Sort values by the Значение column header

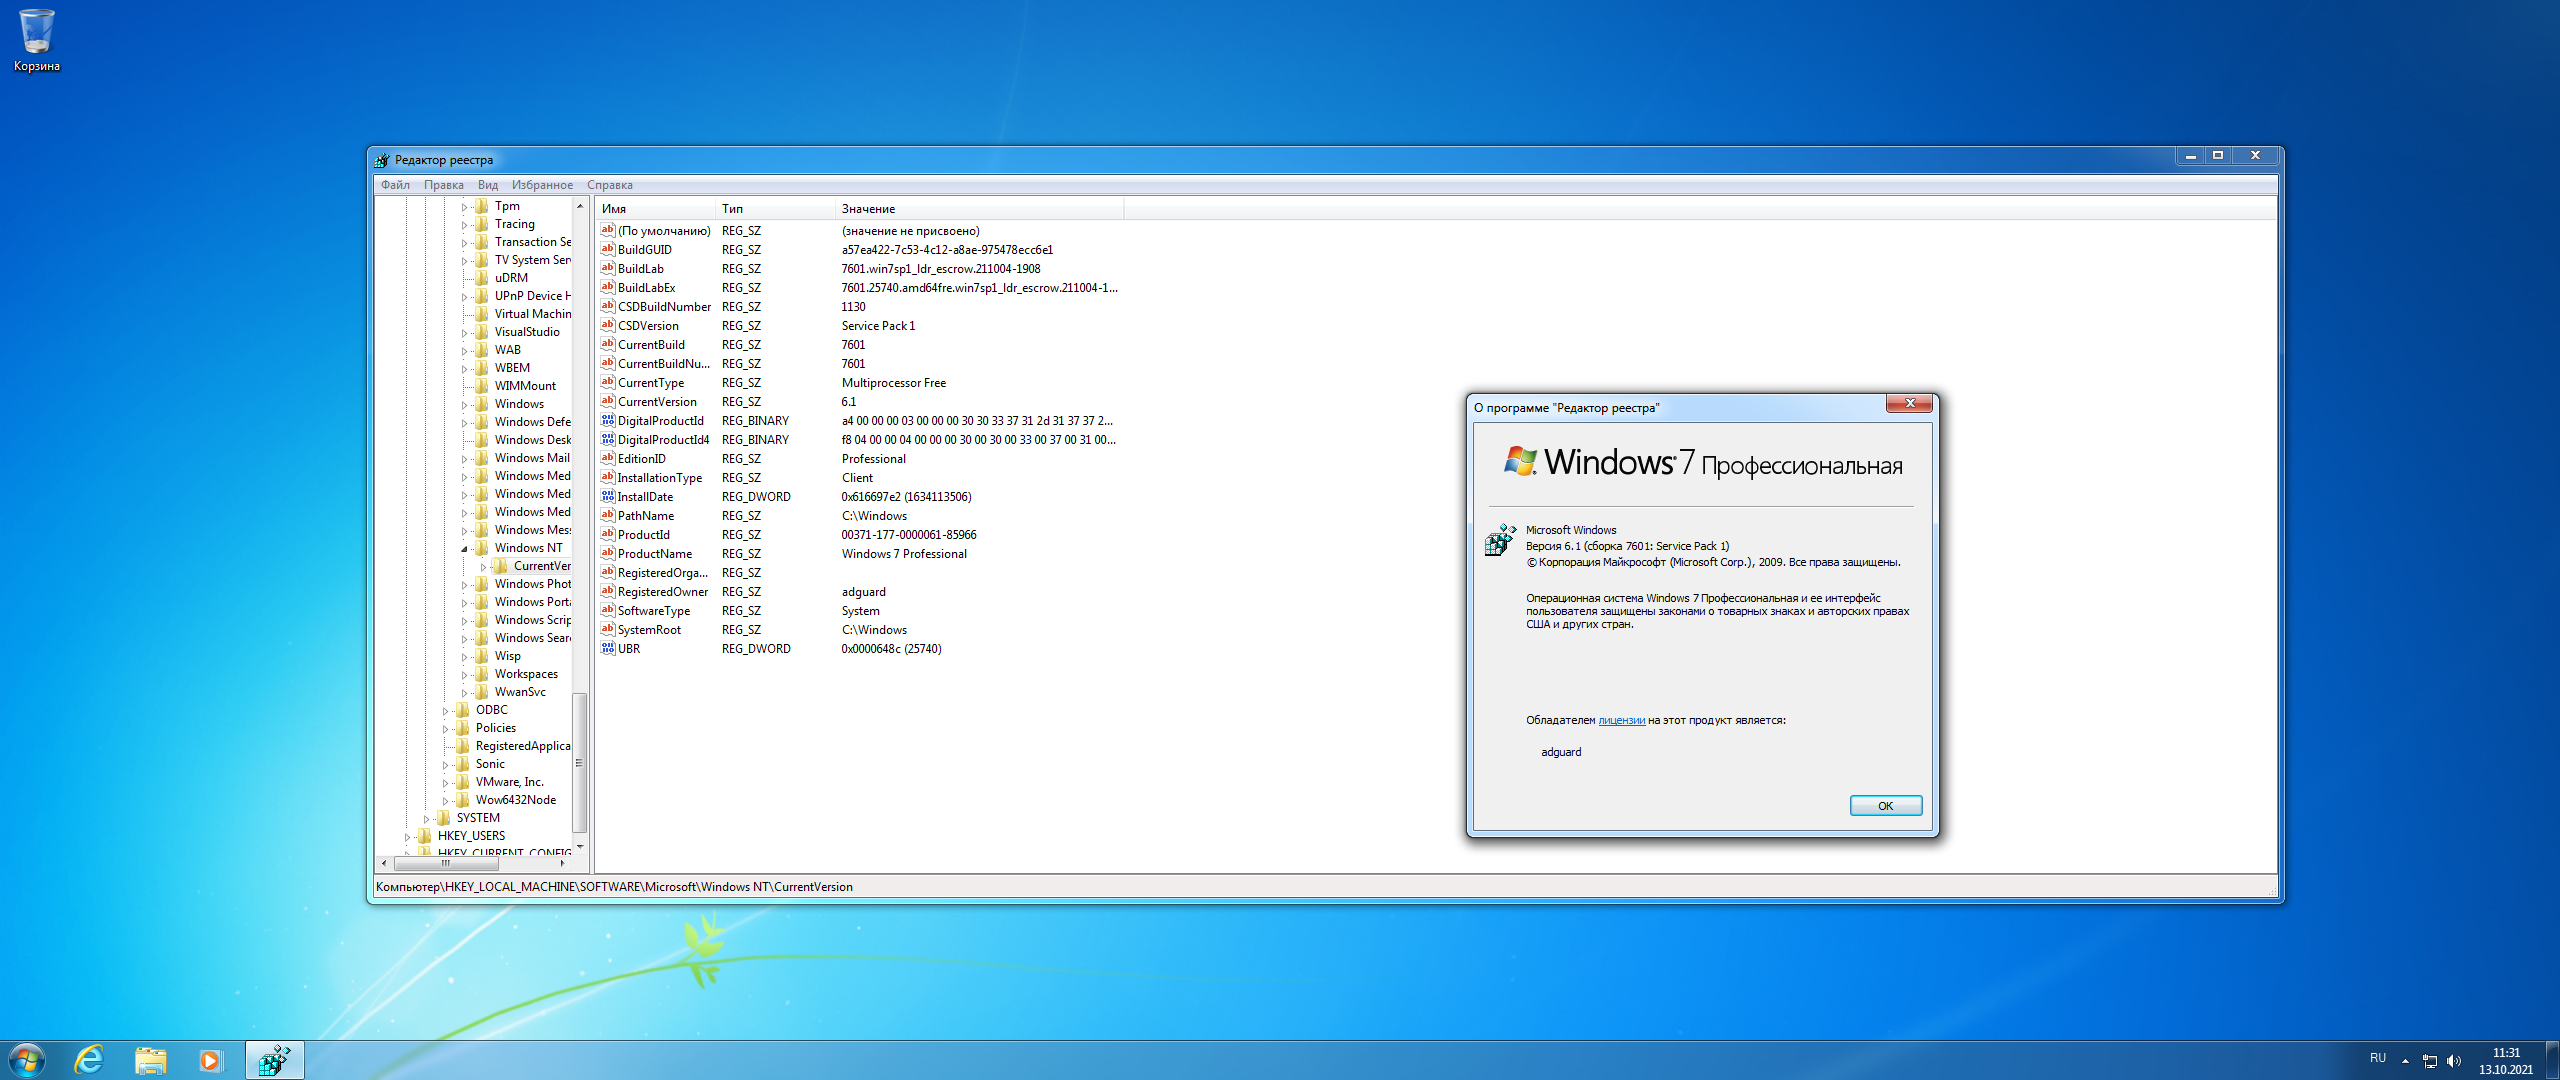(979, 209)
